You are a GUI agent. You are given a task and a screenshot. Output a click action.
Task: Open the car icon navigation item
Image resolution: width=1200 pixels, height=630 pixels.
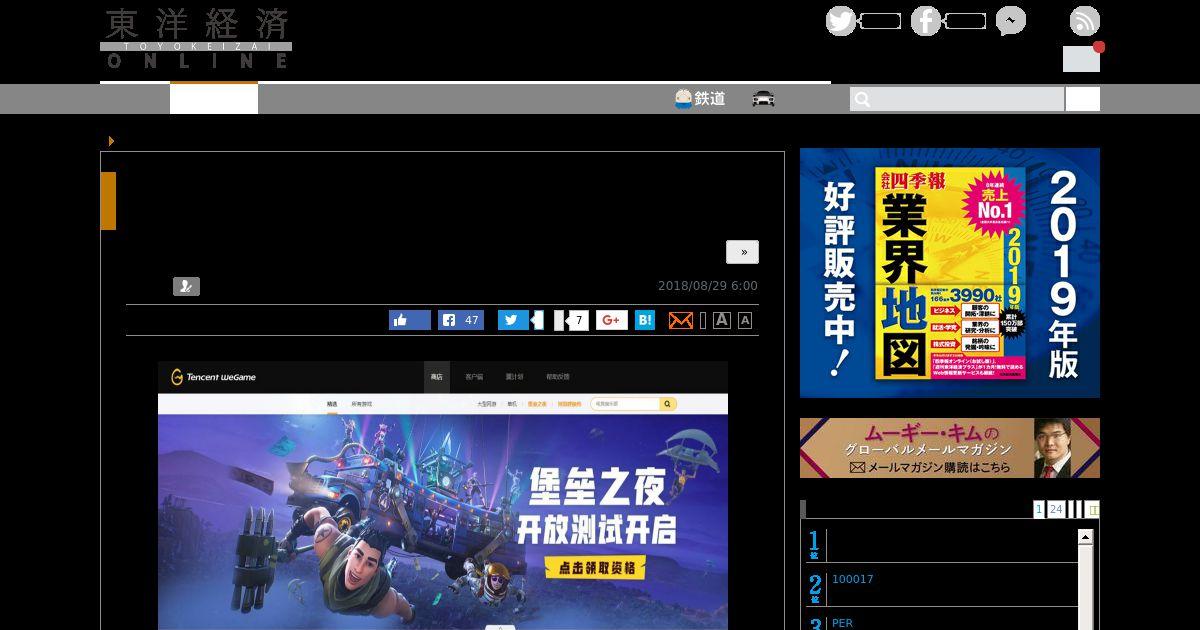[x=764, y=99]
